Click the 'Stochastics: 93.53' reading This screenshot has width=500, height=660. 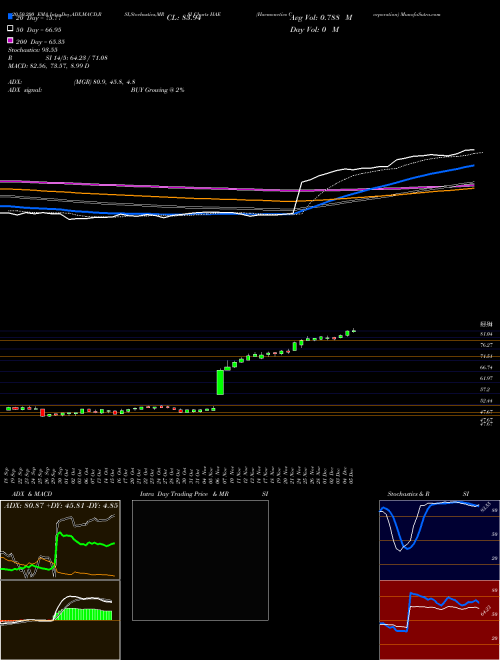click(32, 50)
